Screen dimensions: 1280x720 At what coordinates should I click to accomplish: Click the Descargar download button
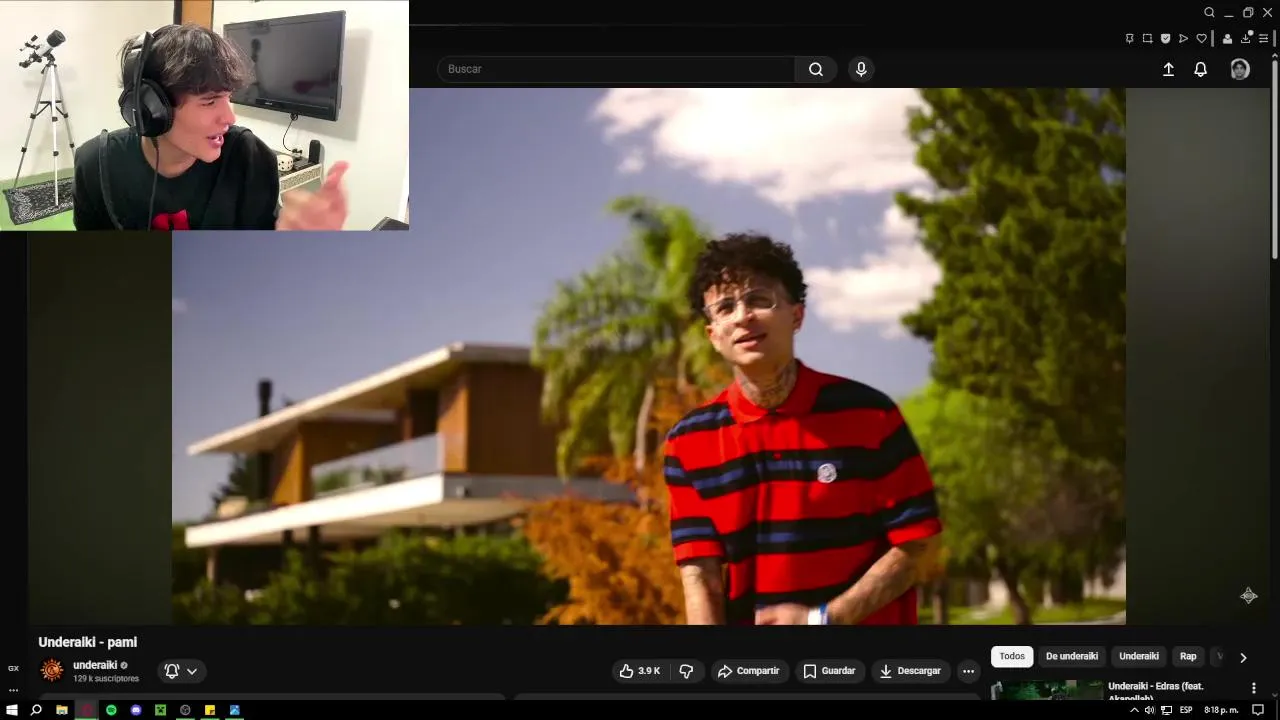(910, 671)
